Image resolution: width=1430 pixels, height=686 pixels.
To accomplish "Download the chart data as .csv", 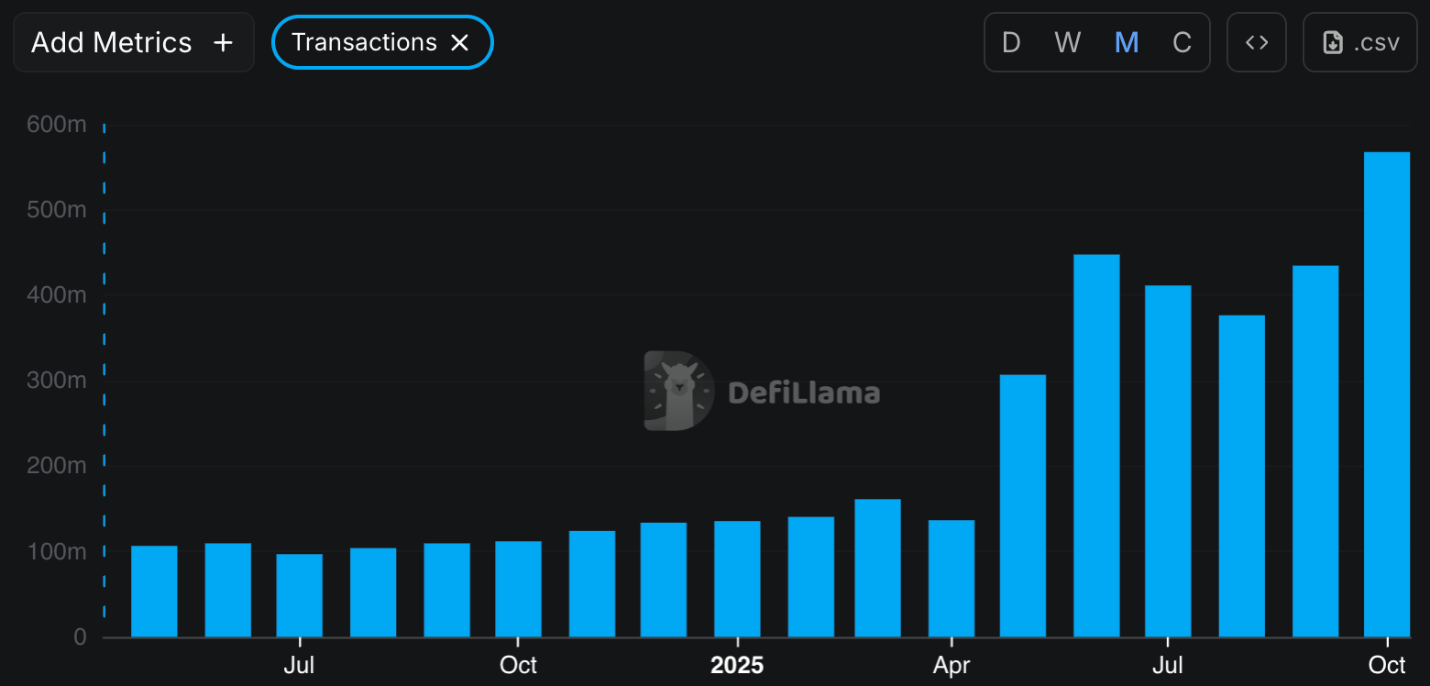I will pyautogui.click(x=1360, y=42).
